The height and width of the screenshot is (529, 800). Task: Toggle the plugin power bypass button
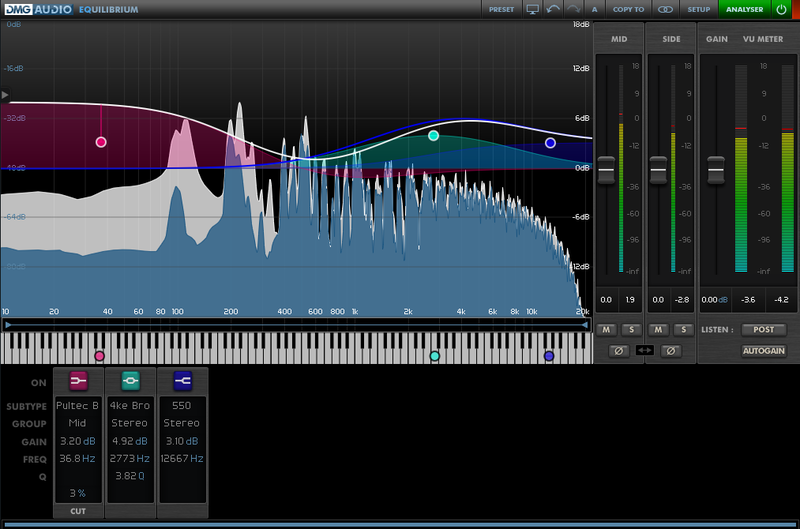click(x=781, y=9)
